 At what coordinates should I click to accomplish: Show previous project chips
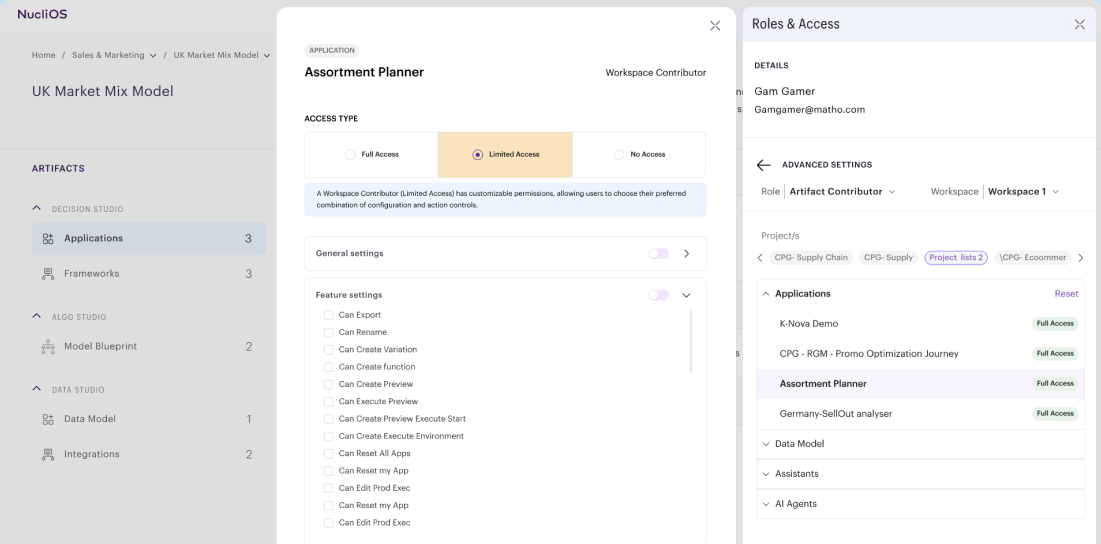coord(760,258)
